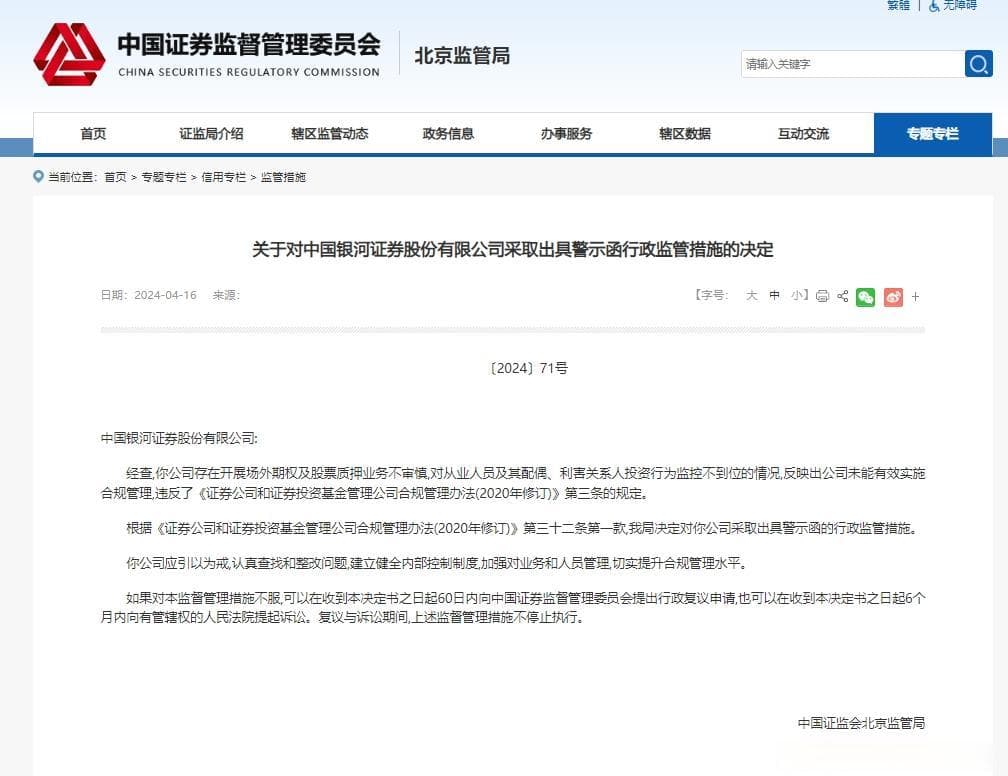1008x776 pixels.
Task: Click document number 〔2024〕71号
Action: [528, 368]
